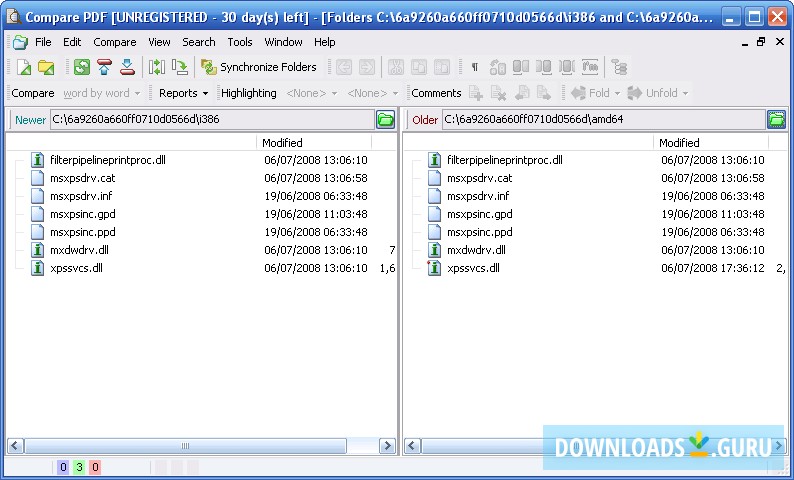Image resolution: width=794 pixels, height=480 pixels.
Task: Open the Help menu
Action: [x=324, y=42]
